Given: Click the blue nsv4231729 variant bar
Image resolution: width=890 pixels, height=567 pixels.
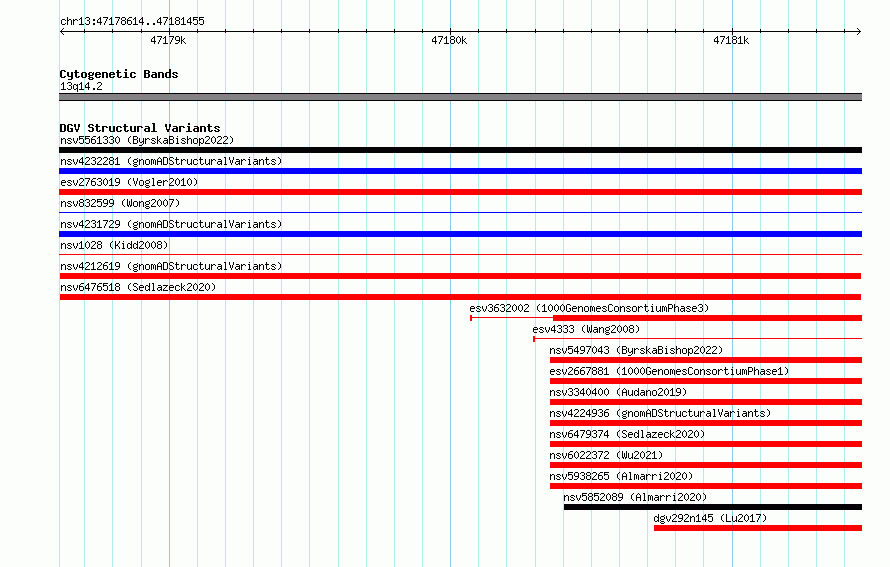Looking at the screenshot, I should pos(460,234).
